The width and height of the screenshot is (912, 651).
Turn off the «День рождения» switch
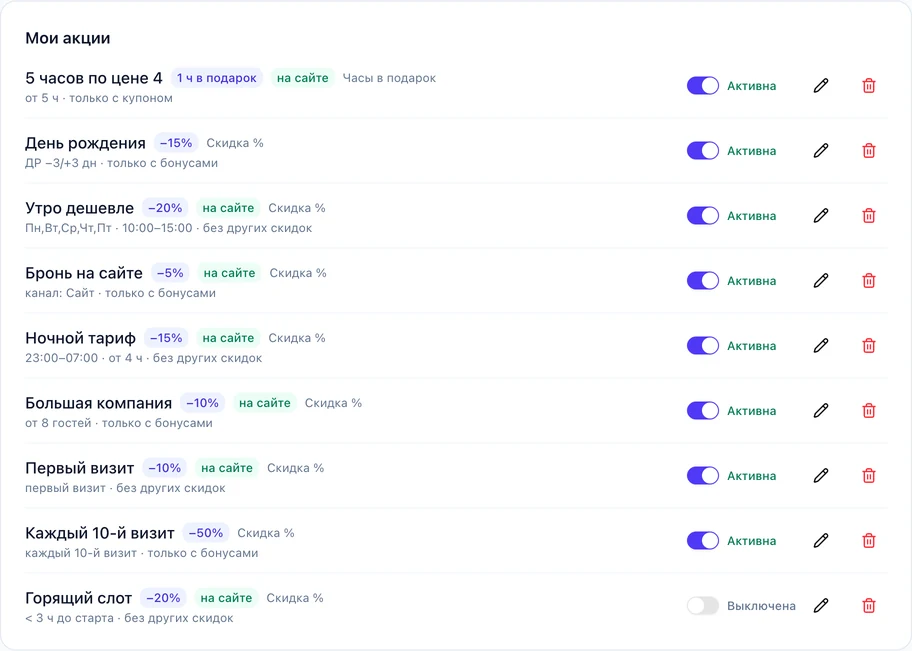703,151
